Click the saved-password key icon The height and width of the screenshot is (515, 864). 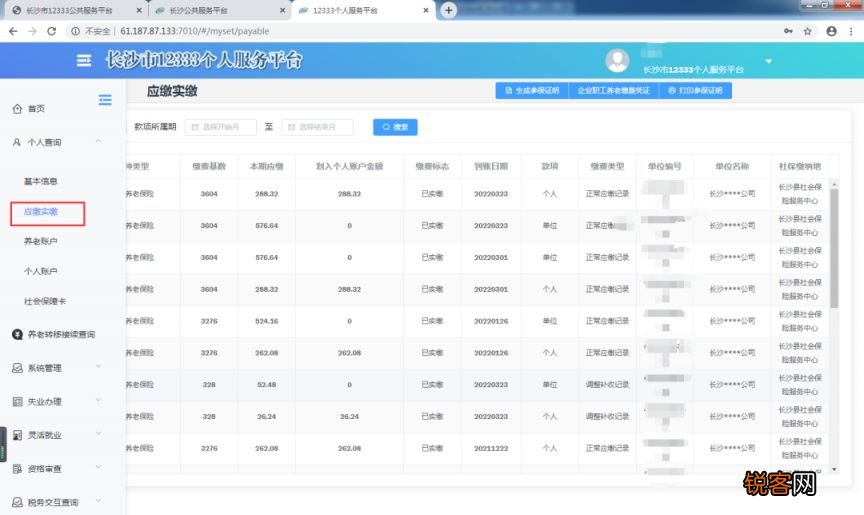(x=789, y=31)
